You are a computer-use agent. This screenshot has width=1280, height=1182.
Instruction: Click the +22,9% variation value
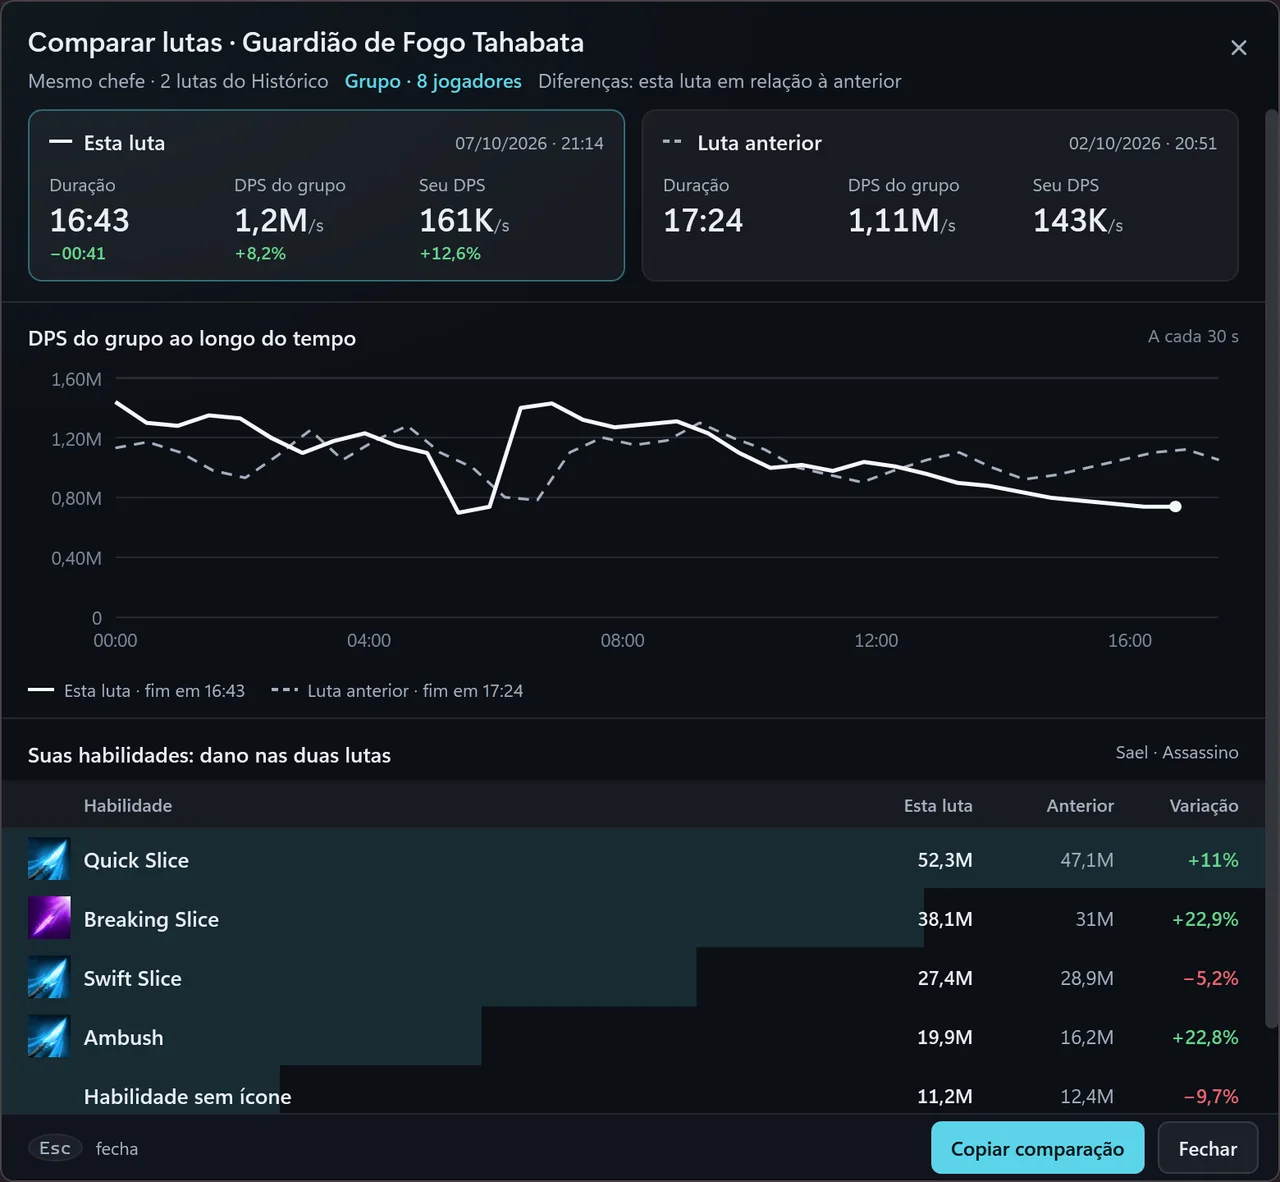click(1205, 919)
